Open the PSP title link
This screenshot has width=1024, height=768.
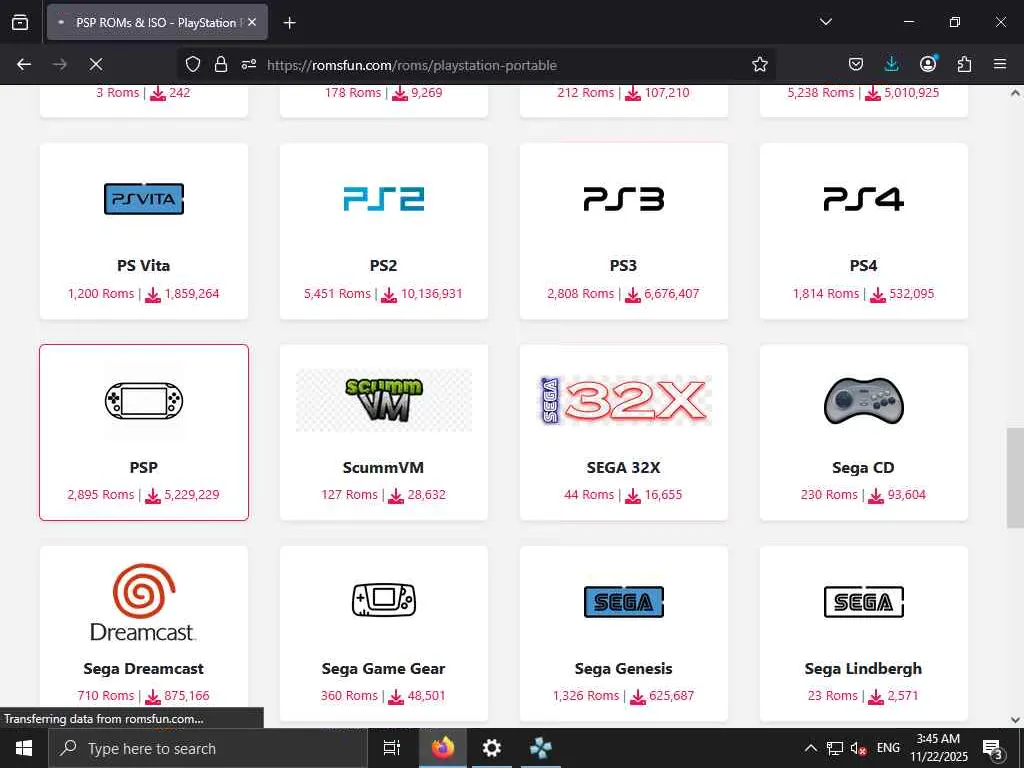pos(144,468)
